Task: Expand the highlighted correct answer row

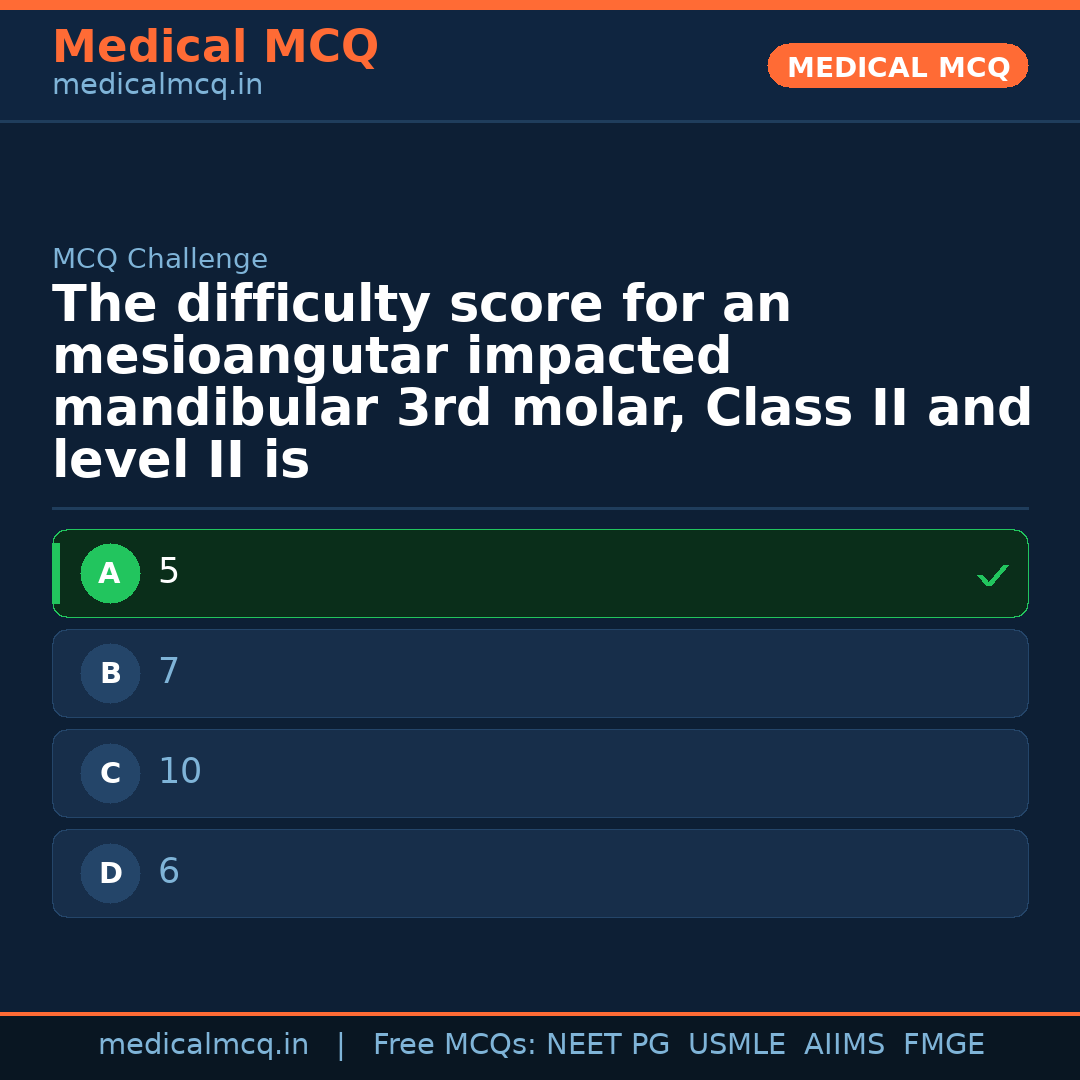Action: (540, 573)
